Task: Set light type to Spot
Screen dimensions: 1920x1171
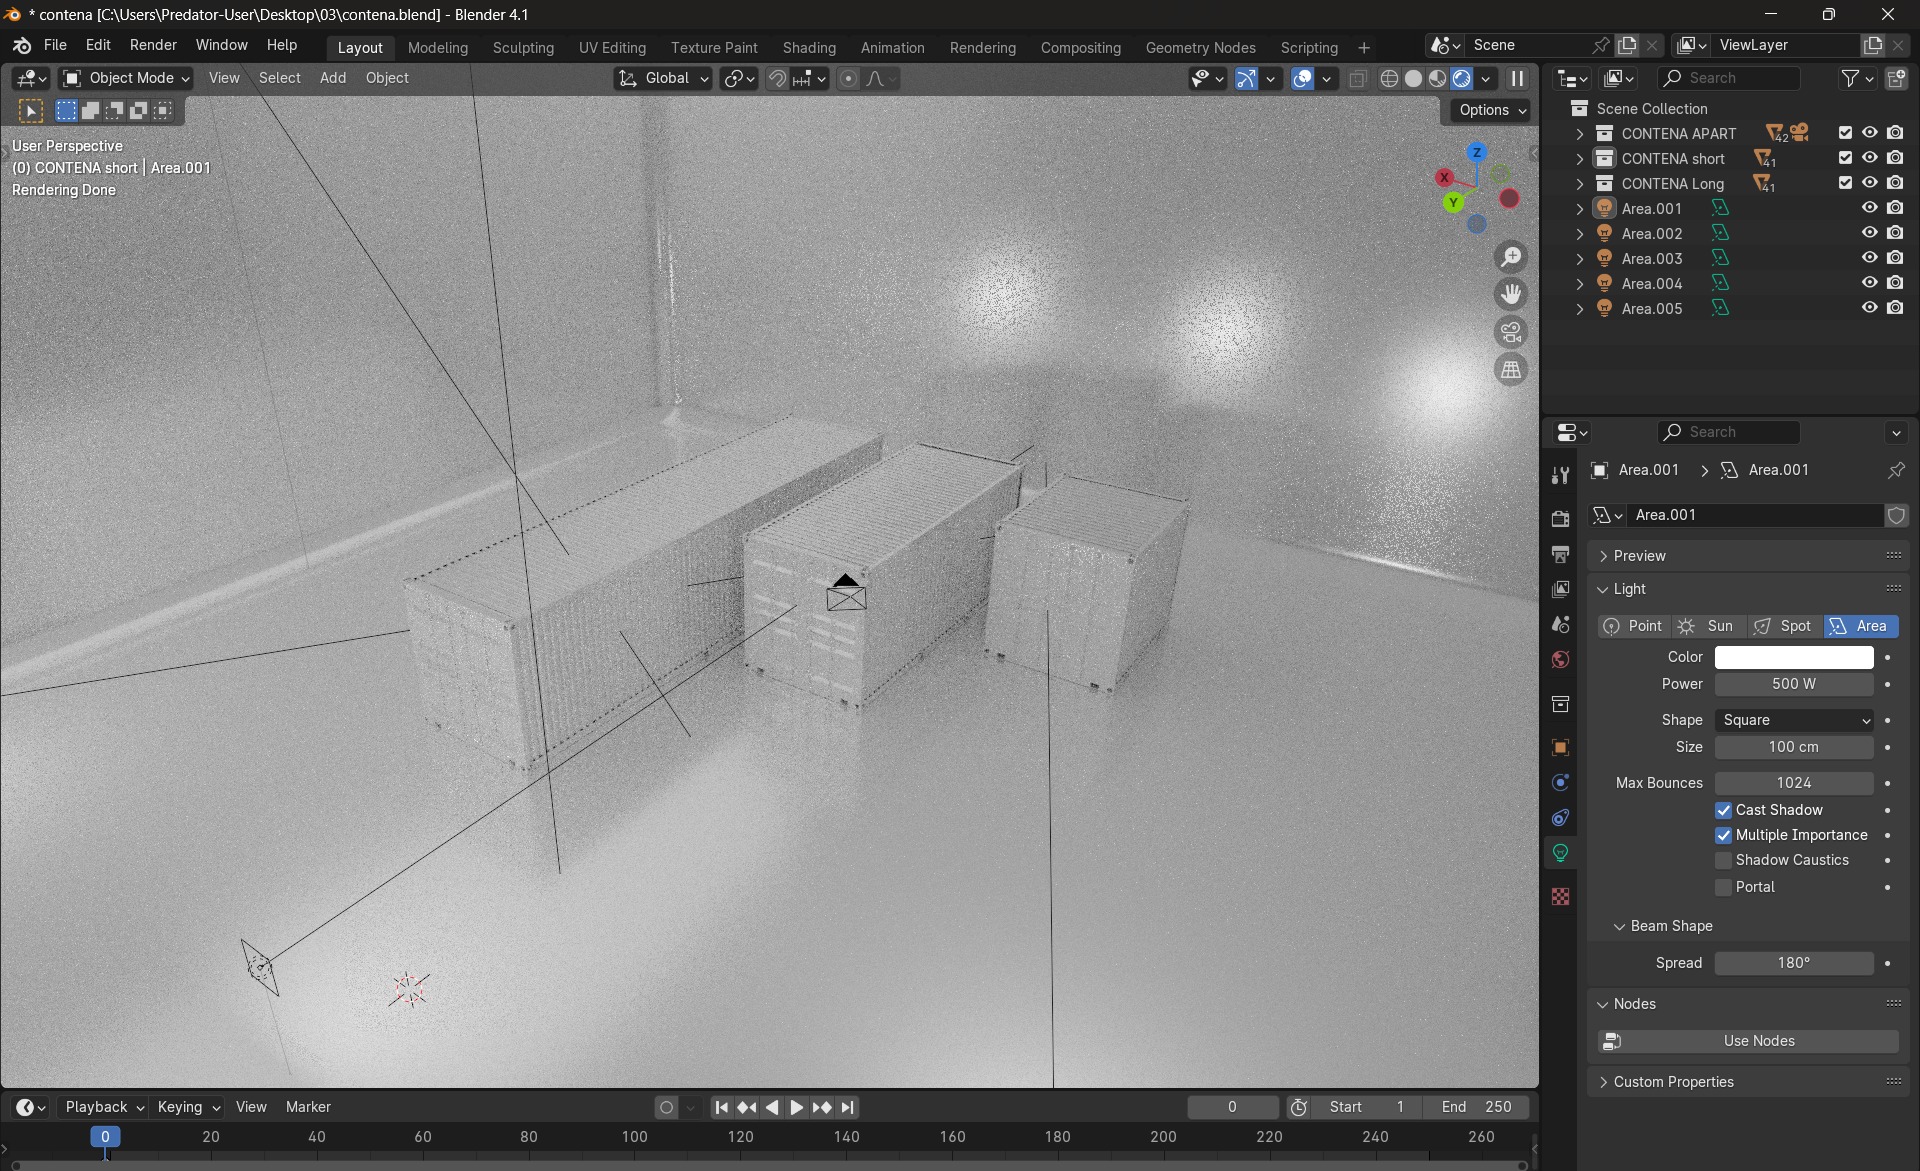Action: click(1785, 626)
